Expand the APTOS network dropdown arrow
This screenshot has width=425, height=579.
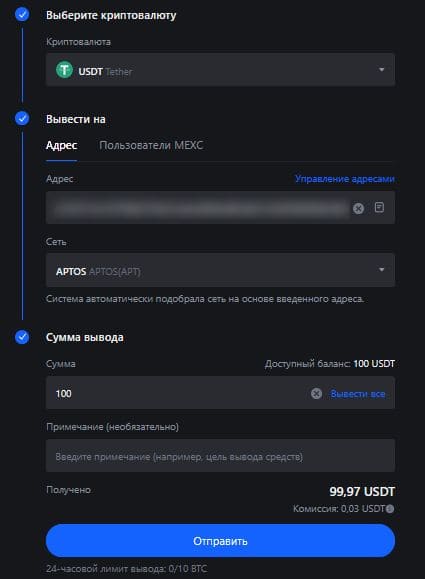381,270
